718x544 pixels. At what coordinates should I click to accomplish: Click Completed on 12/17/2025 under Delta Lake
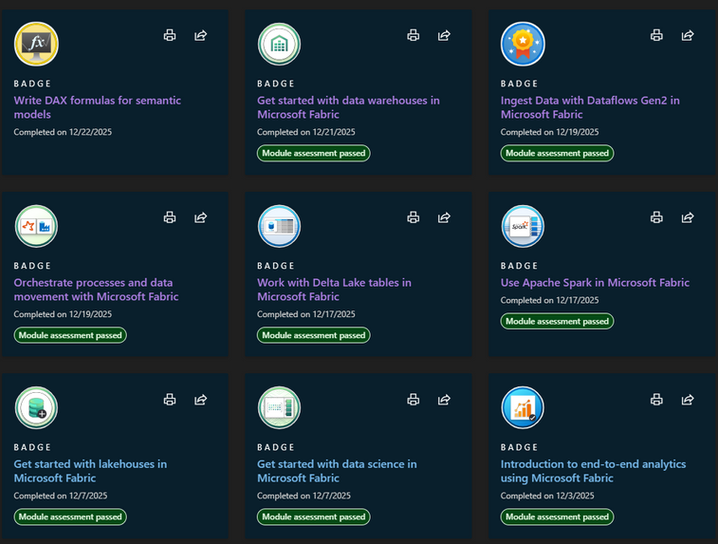(306, 314)
